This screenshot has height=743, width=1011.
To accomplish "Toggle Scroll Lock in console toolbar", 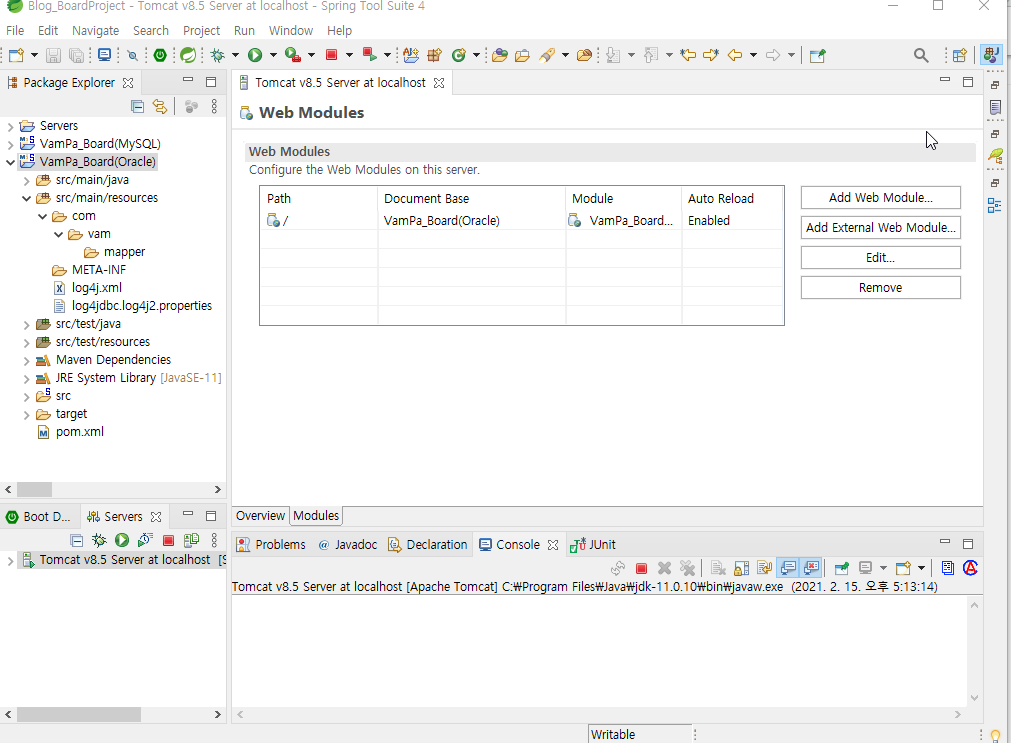I will 741,568.
